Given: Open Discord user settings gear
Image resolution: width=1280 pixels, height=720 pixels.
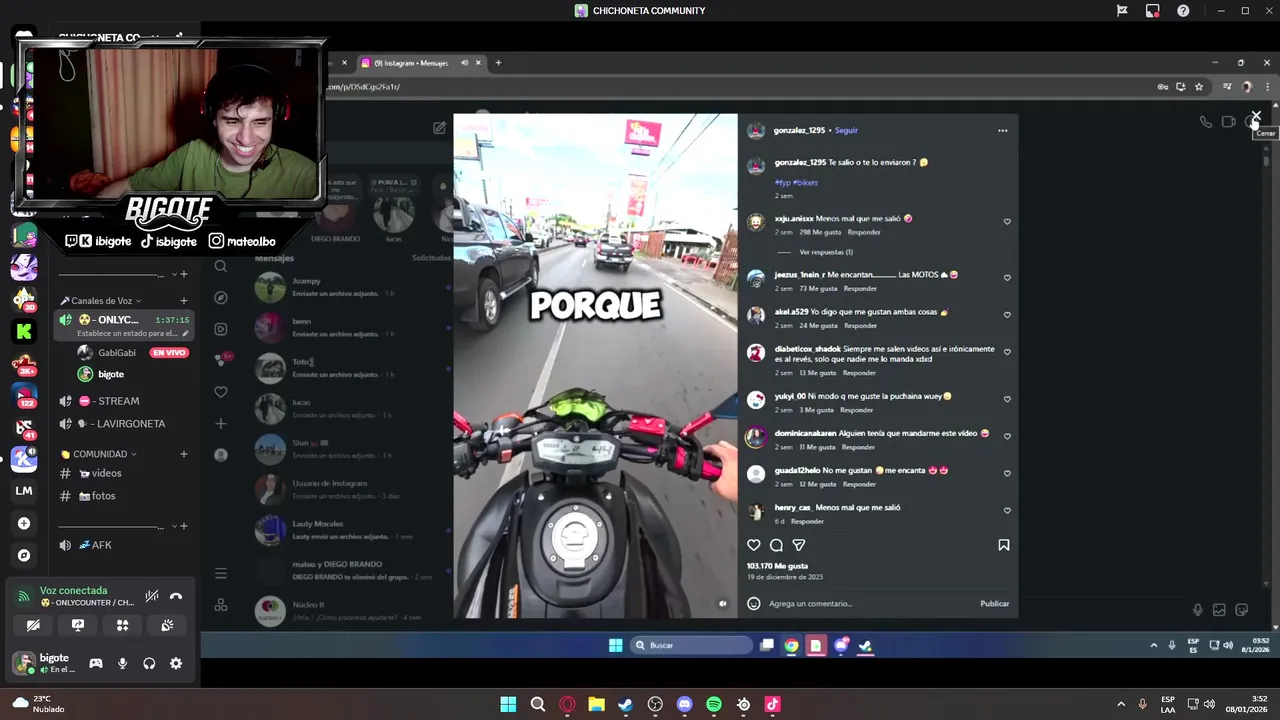Looking at the screenshot, I should click(176, 663).
